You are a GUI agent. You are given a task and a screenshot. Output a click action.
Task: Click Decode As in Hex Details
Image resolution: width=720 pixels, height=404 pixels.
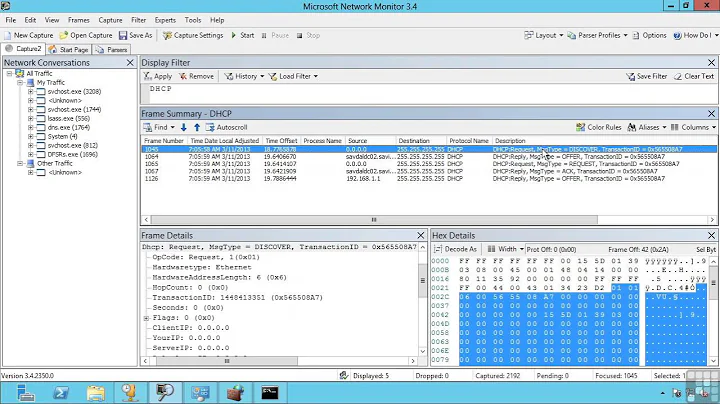pyautogui.click(x=456, y=249)
